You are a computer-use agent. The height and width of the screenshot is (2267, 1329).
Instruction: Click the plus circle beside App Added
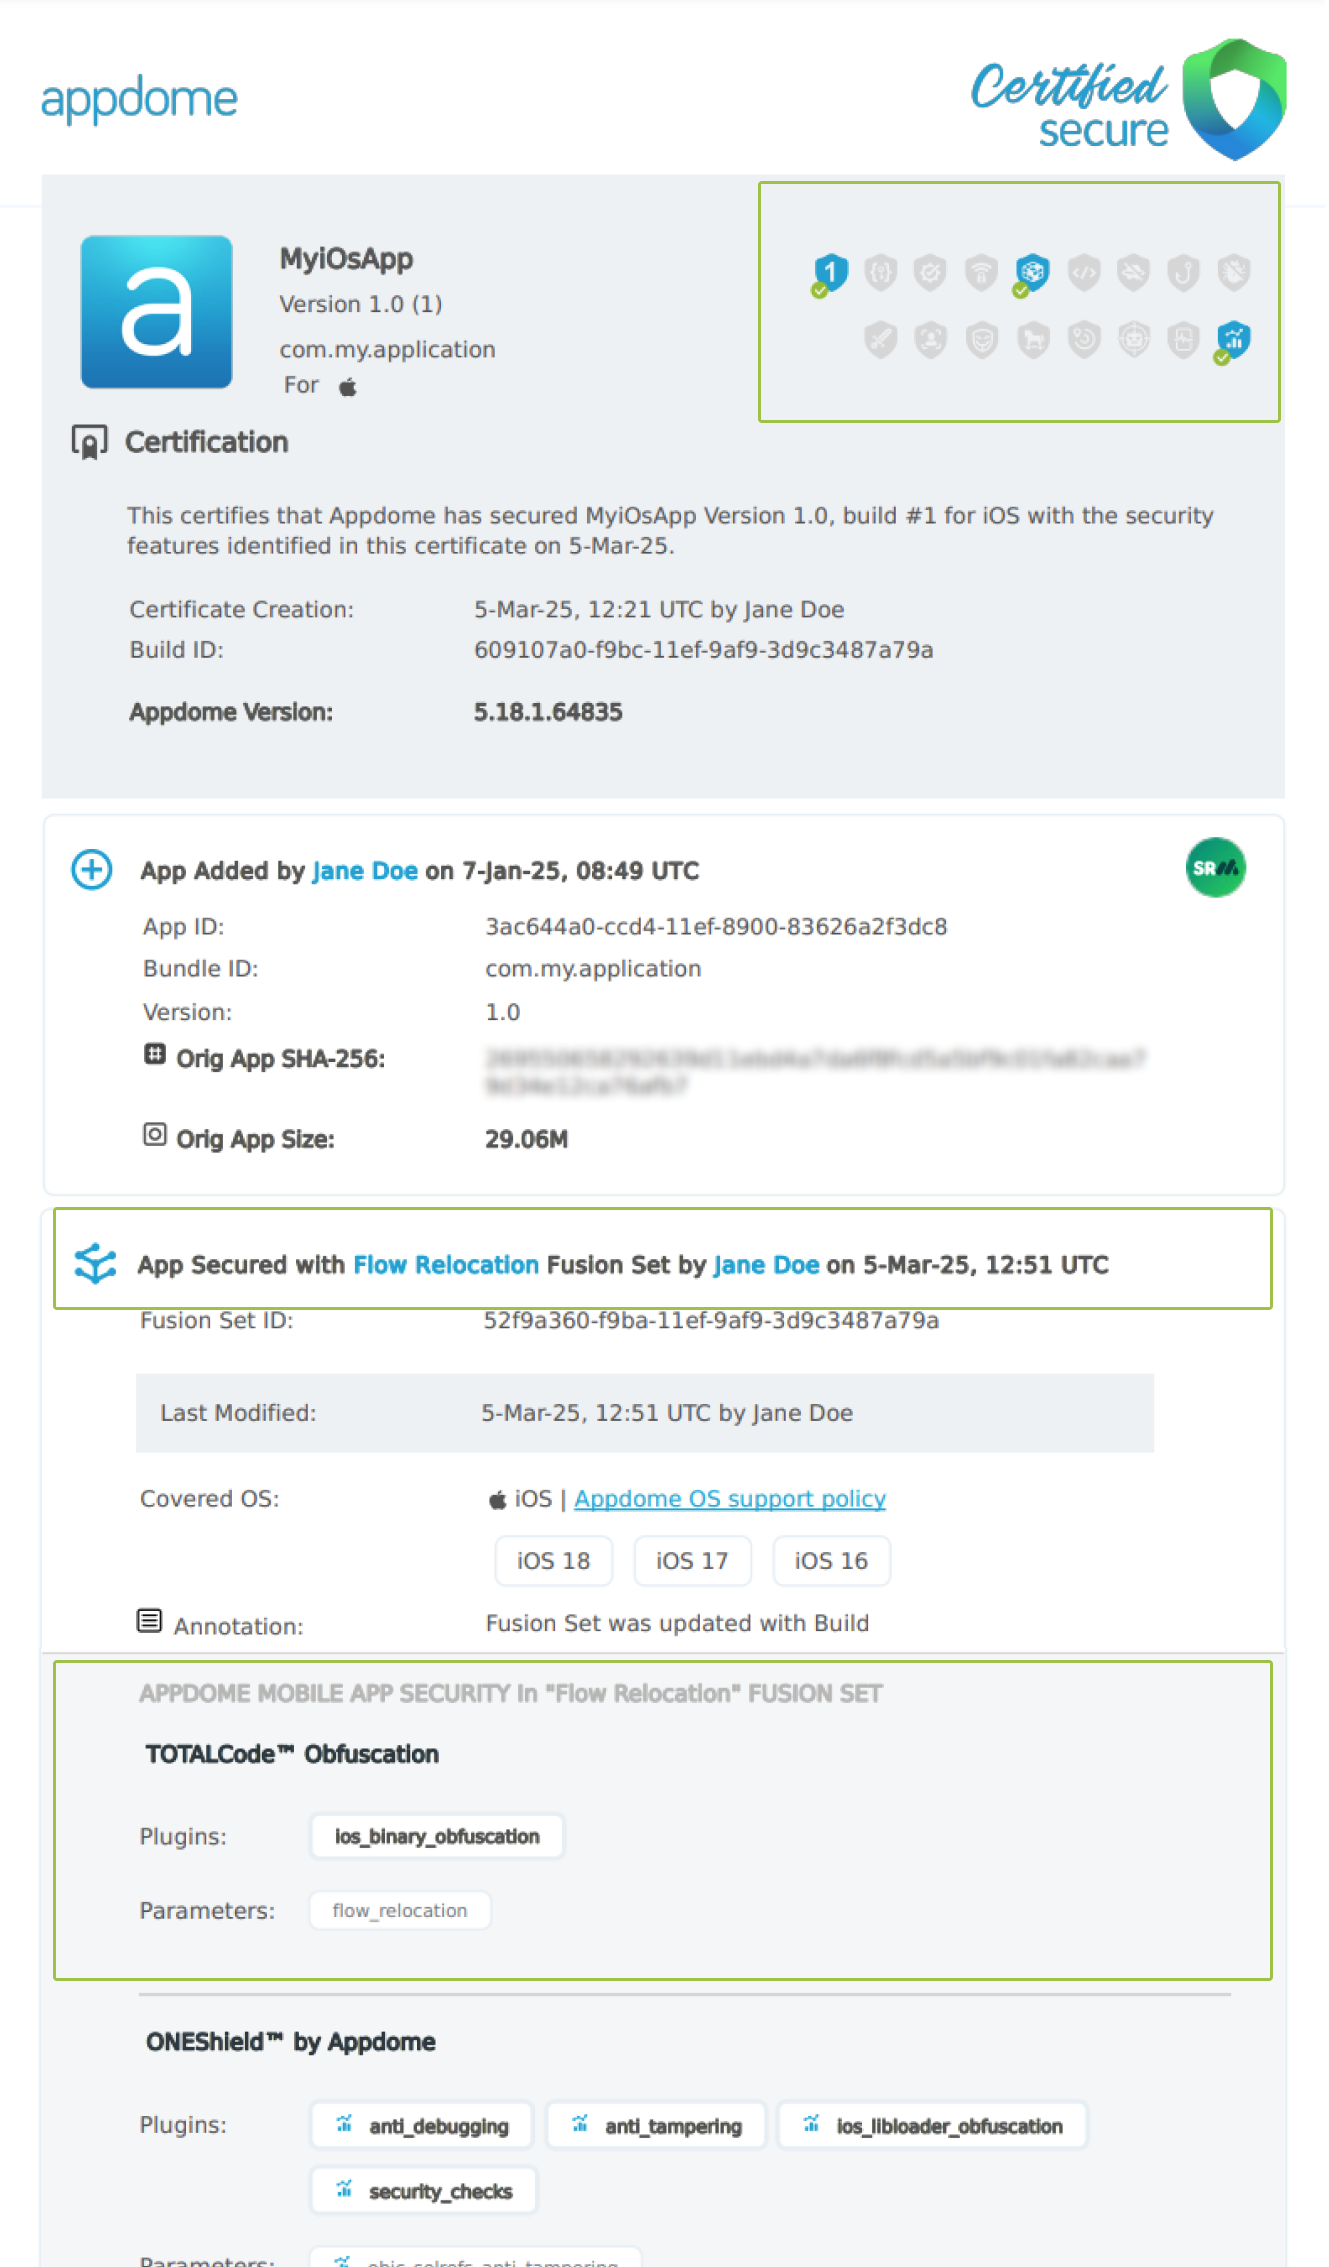tap(91, 869)
